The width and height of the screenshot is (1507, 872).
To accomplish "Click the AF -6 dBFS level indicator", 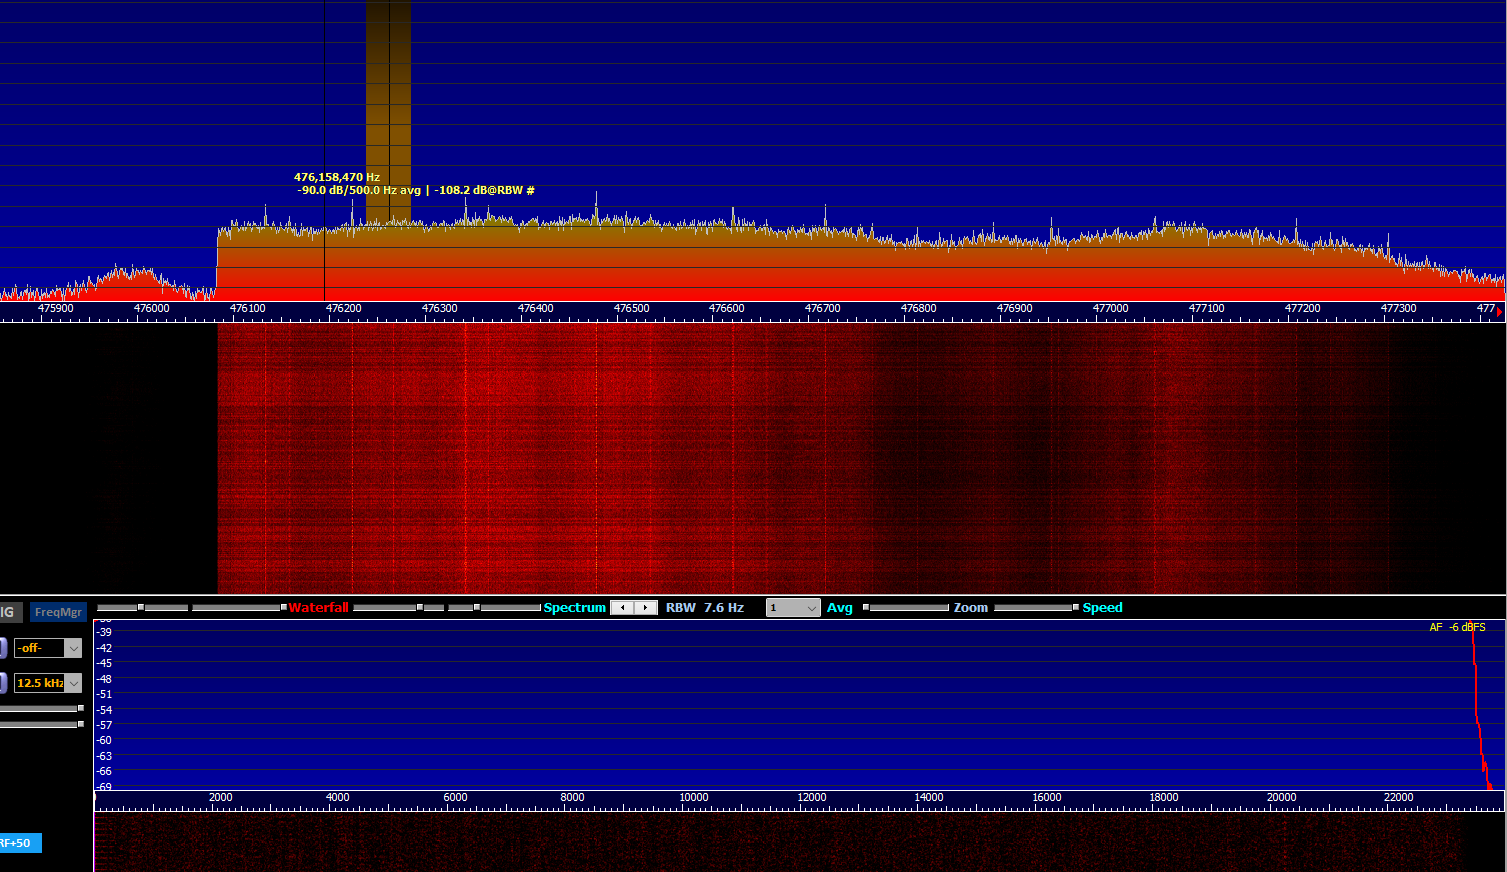I will (1458, 628).
